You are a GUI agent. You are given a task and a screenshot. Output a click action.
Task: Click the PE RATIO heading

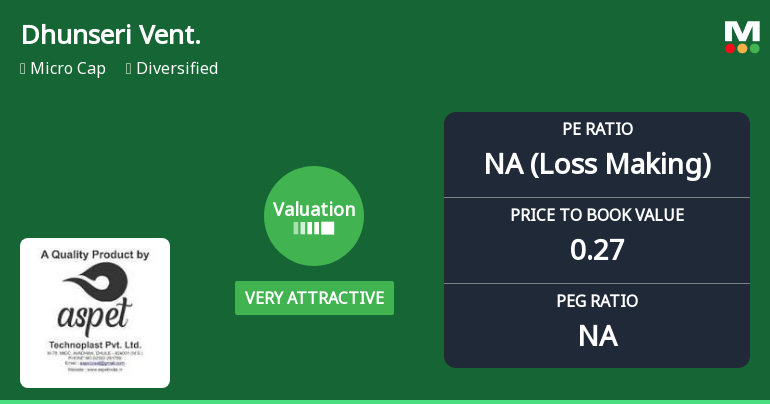coord(597,130)
